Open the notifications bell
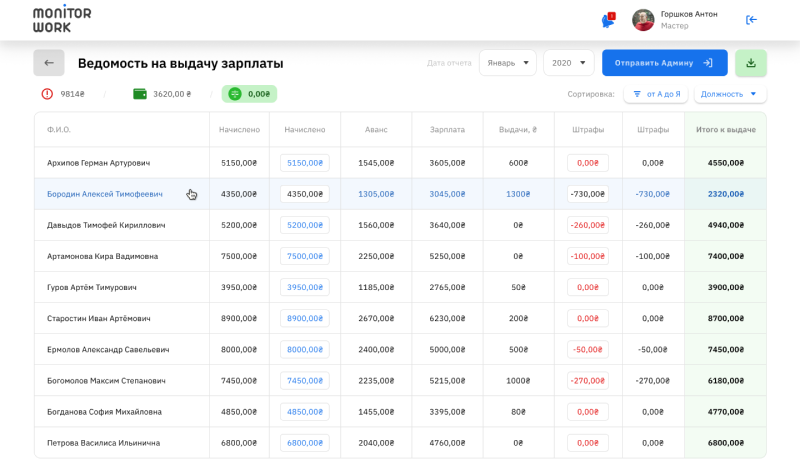 coord(607,20)
